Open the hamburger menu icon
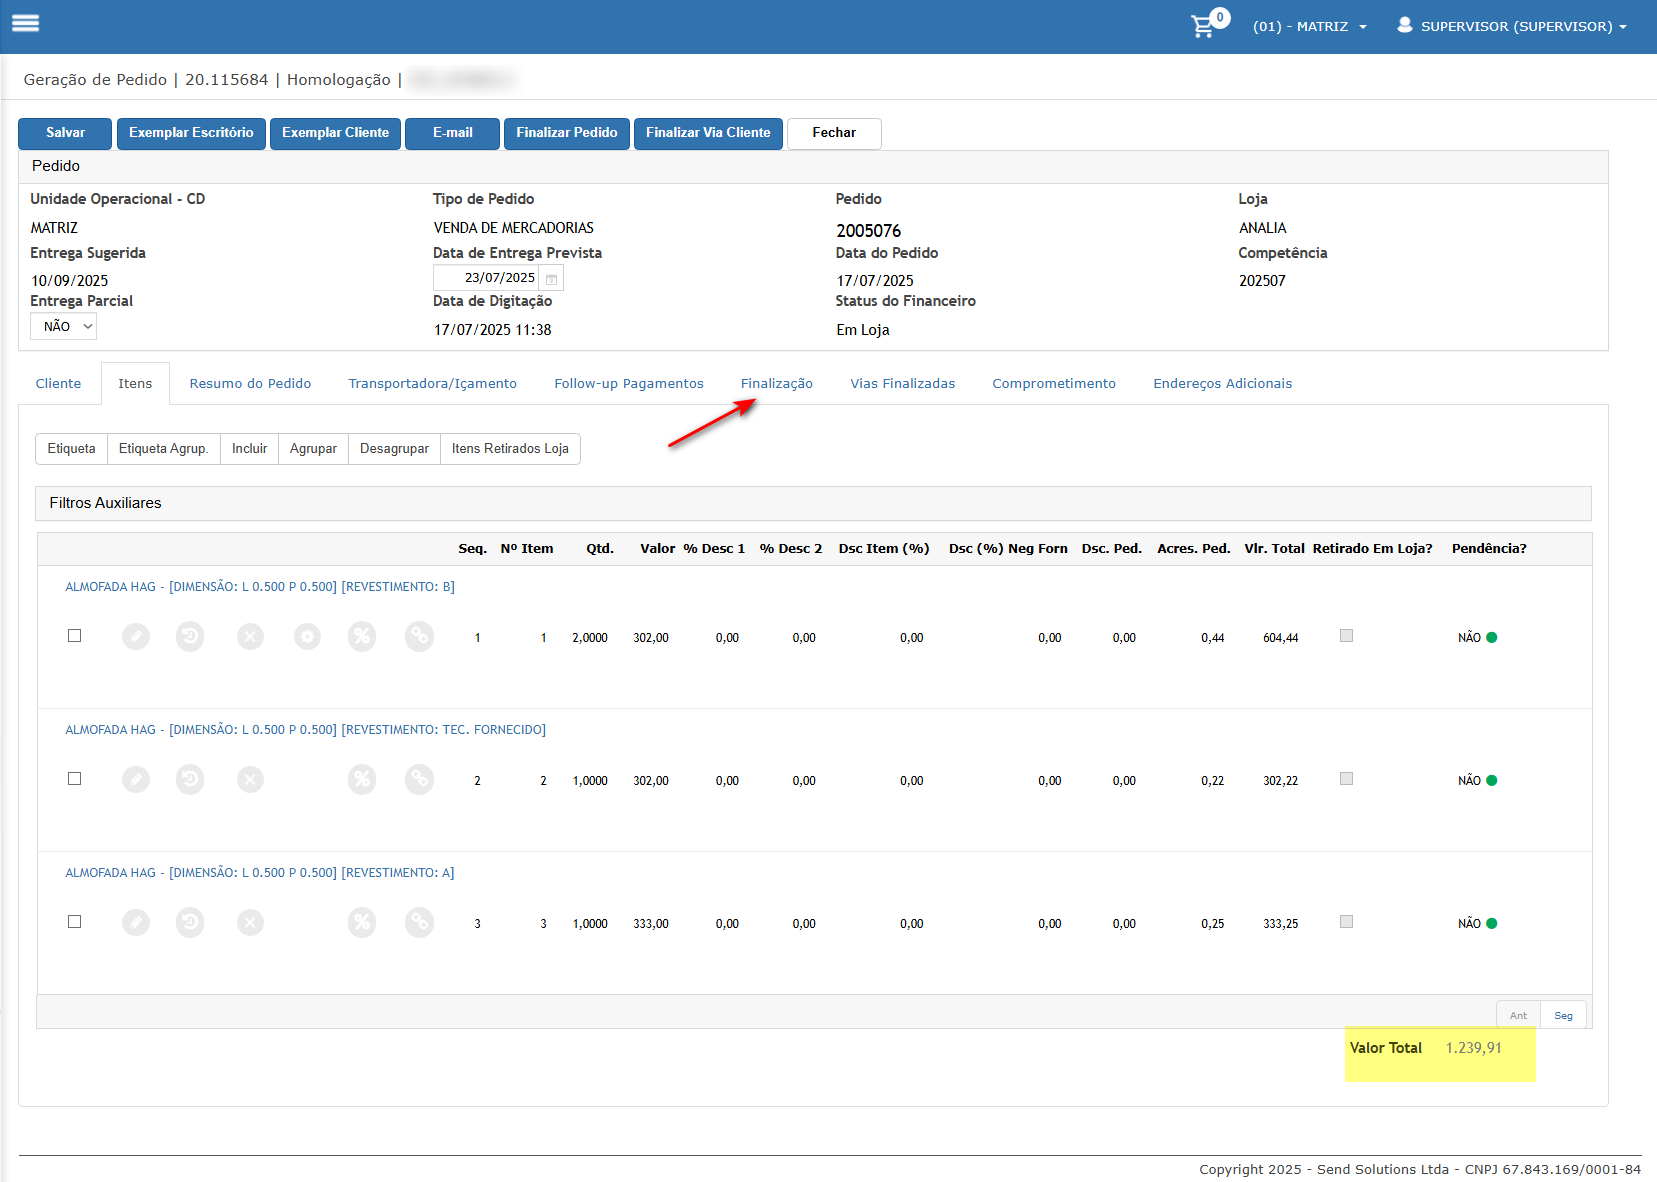Viewport: 1657px width, 1182px height. coord(25,23)
